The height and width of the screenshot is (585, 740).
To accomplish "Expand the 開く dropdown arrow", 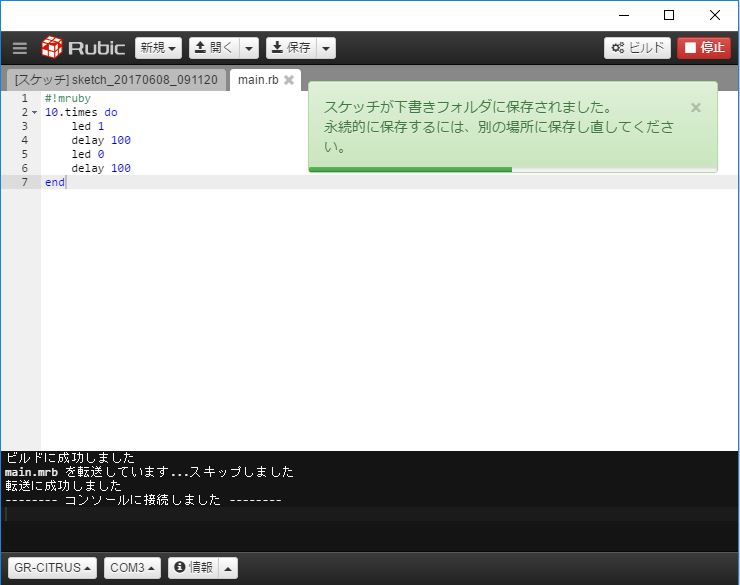I will pos(249,48).
